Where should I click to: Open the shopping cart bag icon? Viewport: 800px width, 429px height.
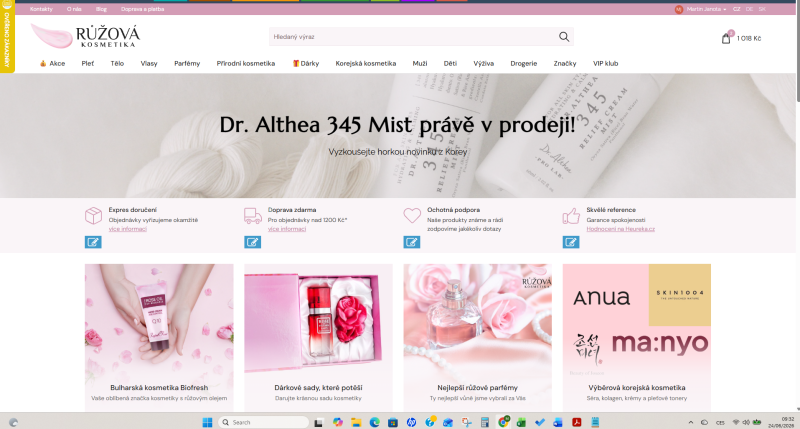726,38
